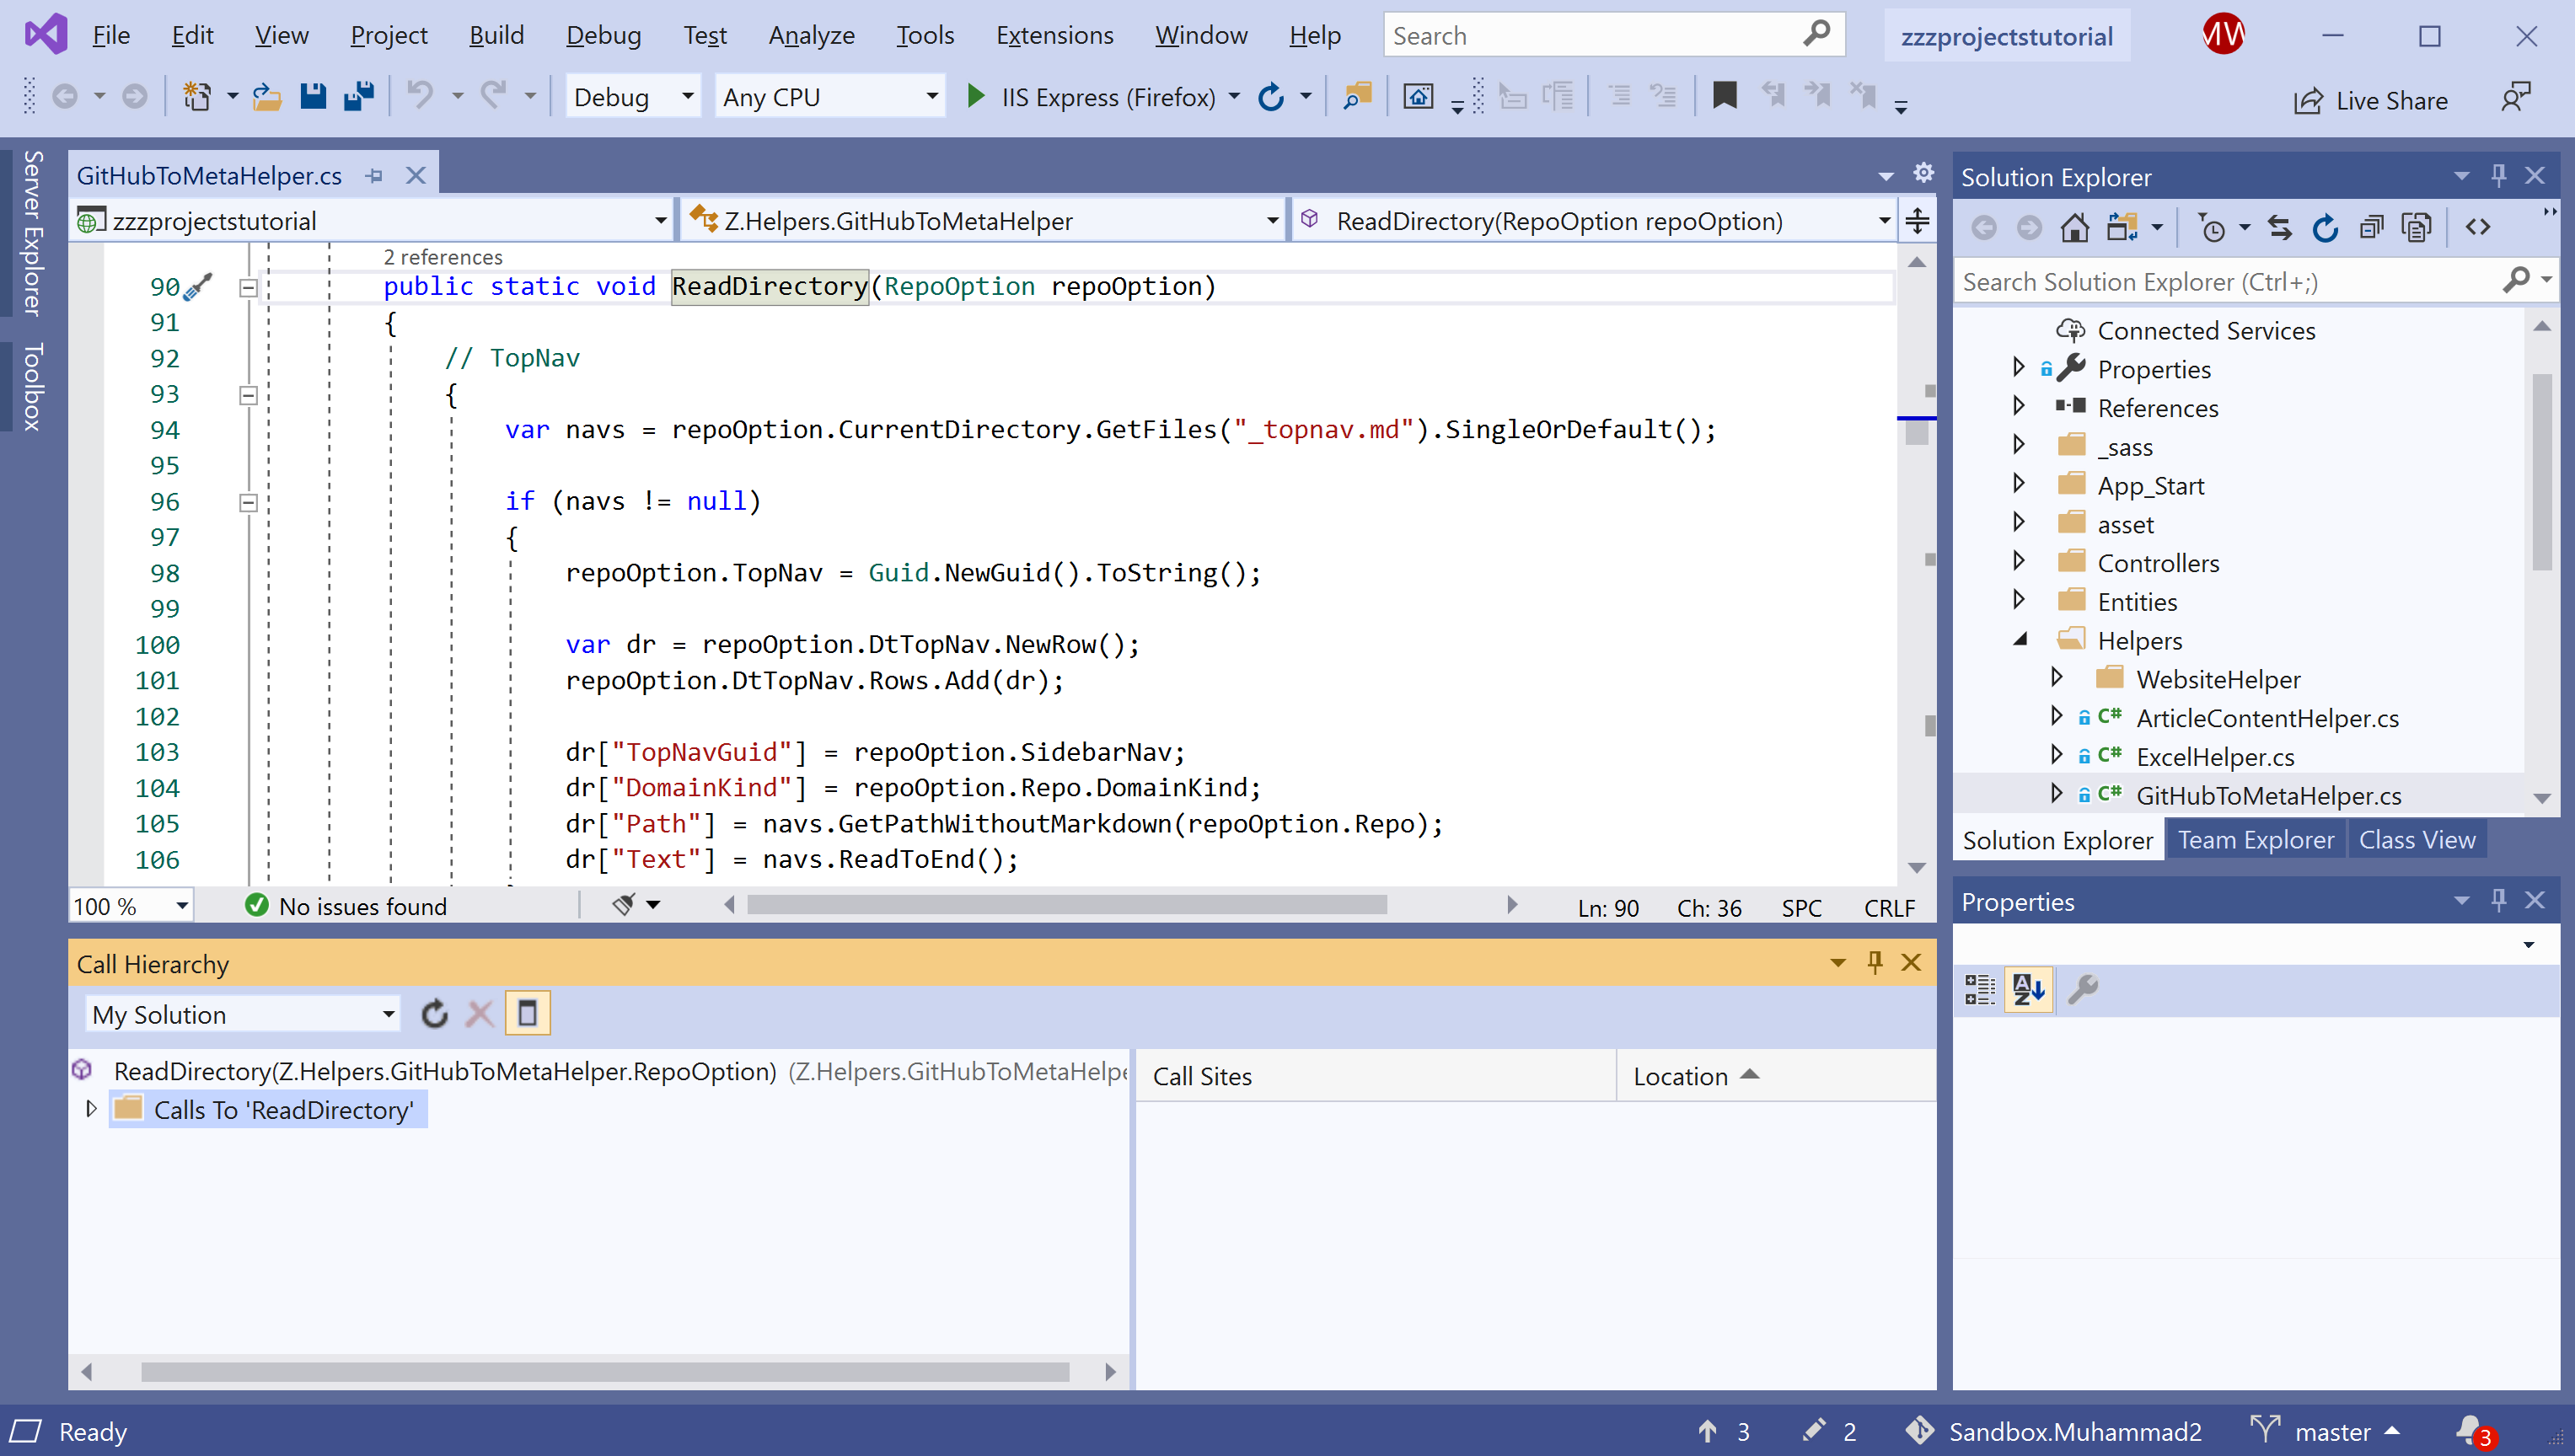Toggle categorized view in the Properties panel
The width and height of the screenshot is (2575, 1456).
1979,989
